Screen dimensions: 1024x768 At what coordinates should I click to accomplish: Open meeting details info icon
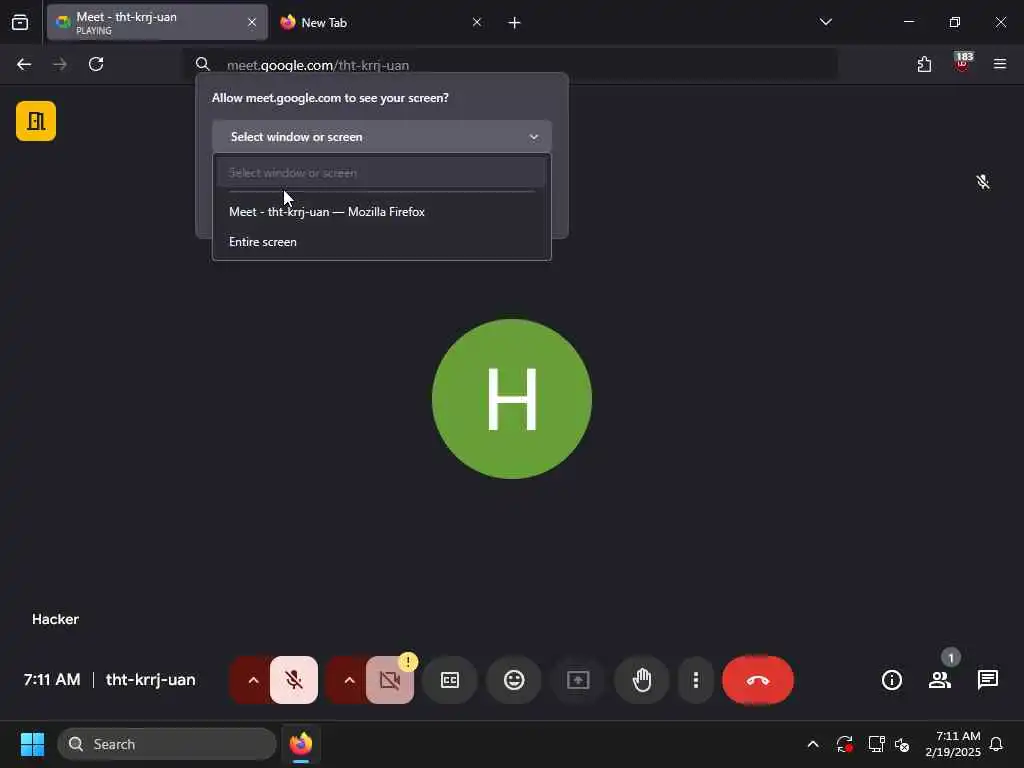[x=891, y=680]
